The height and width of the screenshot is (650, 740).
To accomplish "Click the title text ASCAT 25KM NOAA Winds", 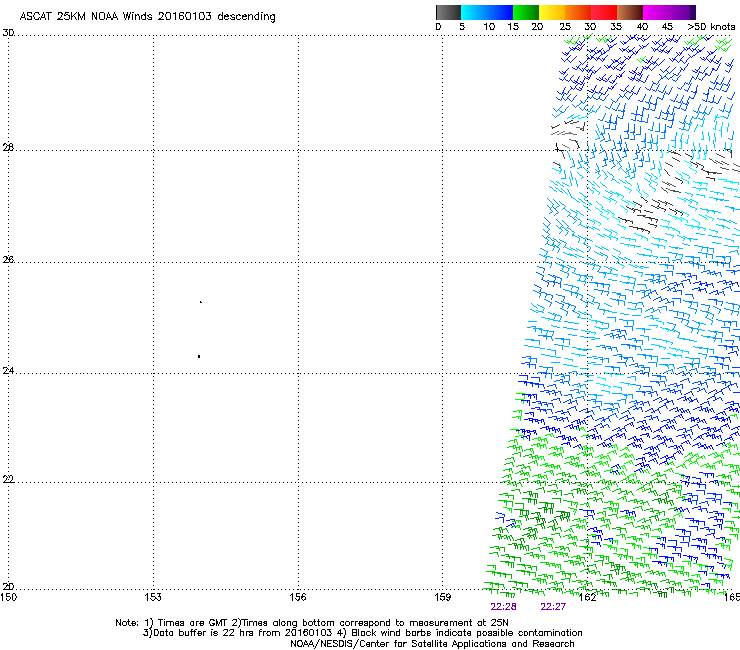I will [x=87, y=16].
